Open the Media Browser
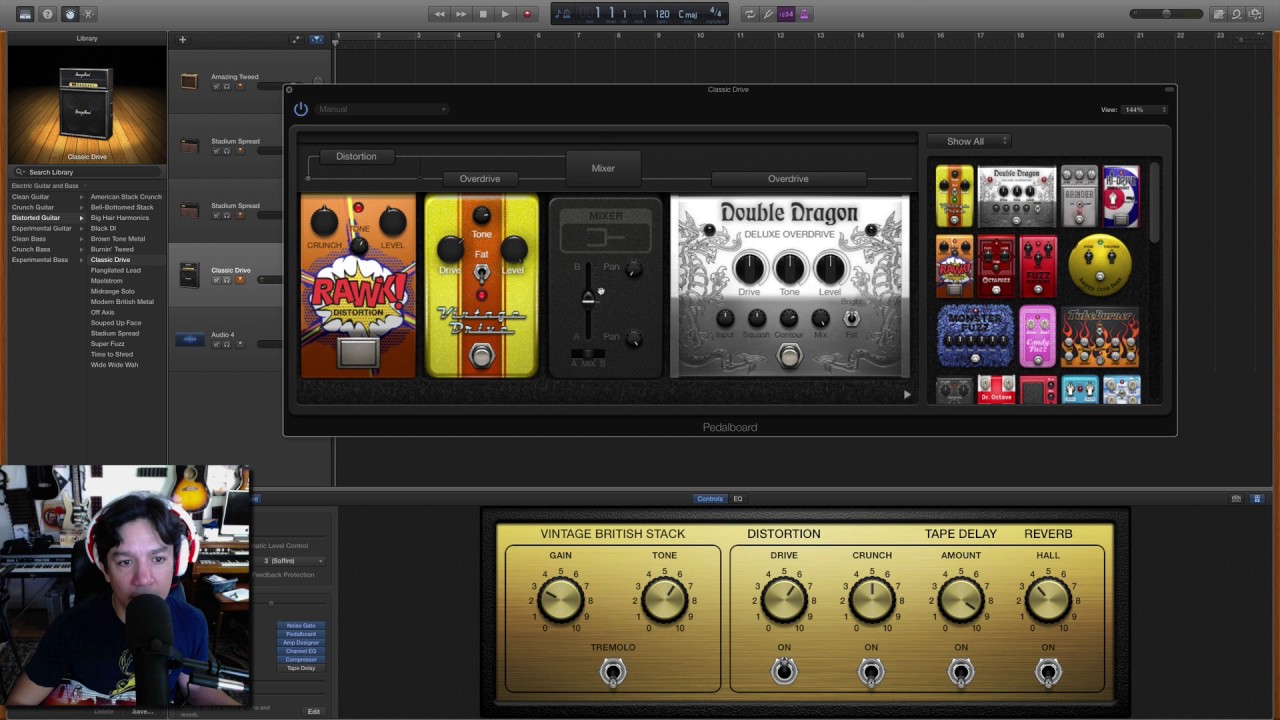The width and height of the screenshot is (1280, 720). [1255, 14]
